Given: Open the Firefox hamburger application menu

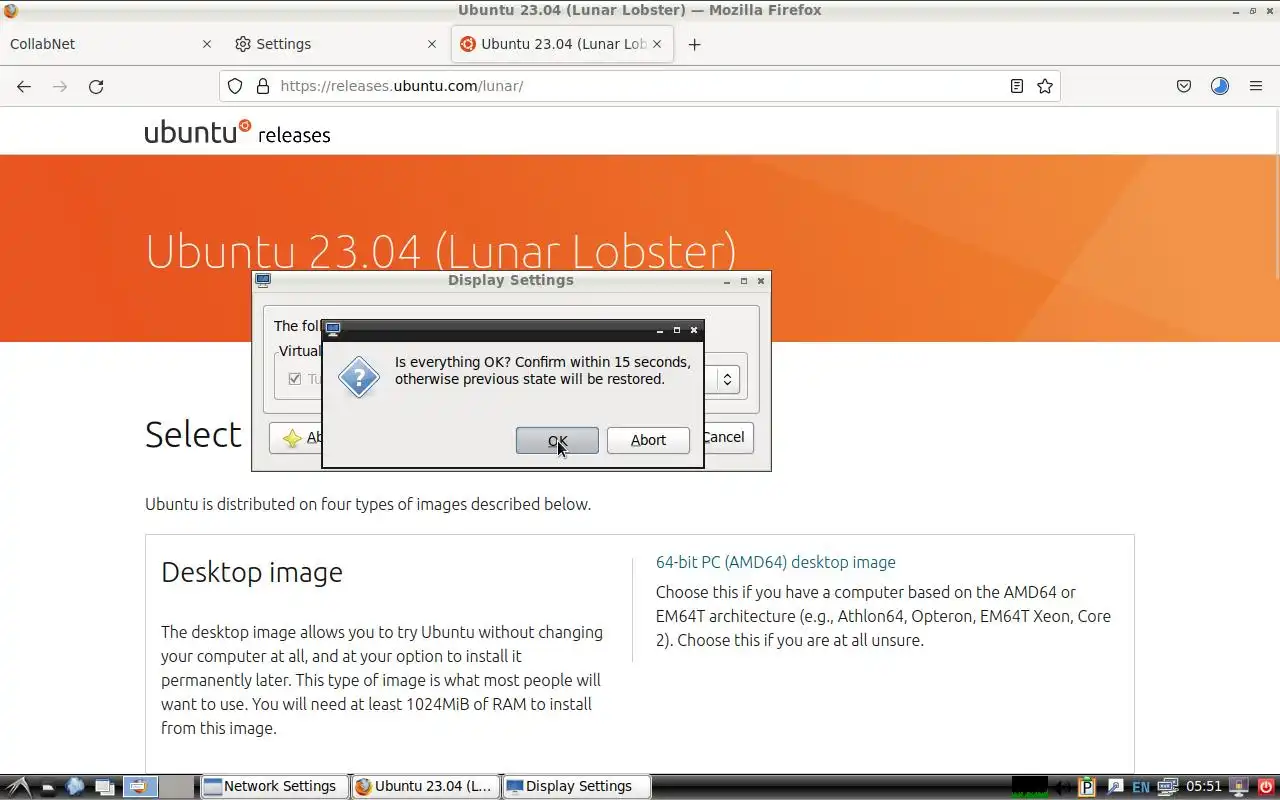Looking at the screenshot, I should tap(1256, 86).
